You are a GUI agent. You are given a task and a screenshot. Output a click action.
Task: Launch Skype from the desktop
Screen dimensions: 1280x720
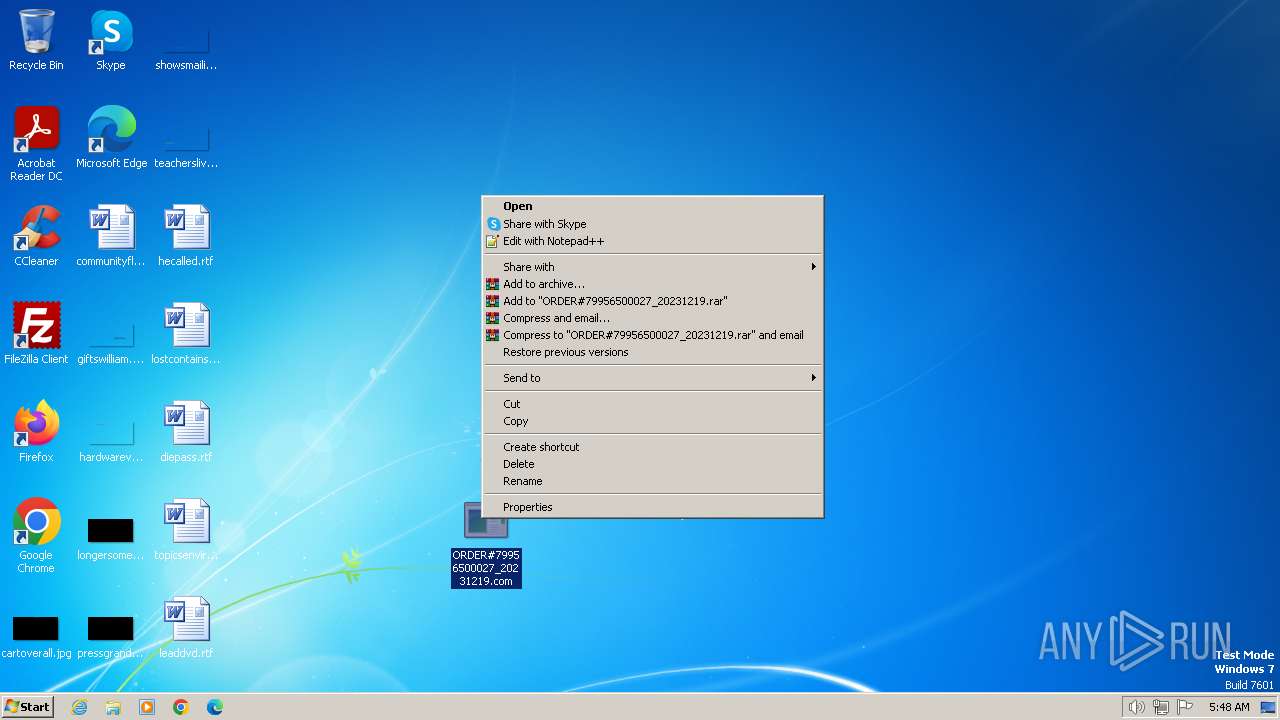click(111, 40)
